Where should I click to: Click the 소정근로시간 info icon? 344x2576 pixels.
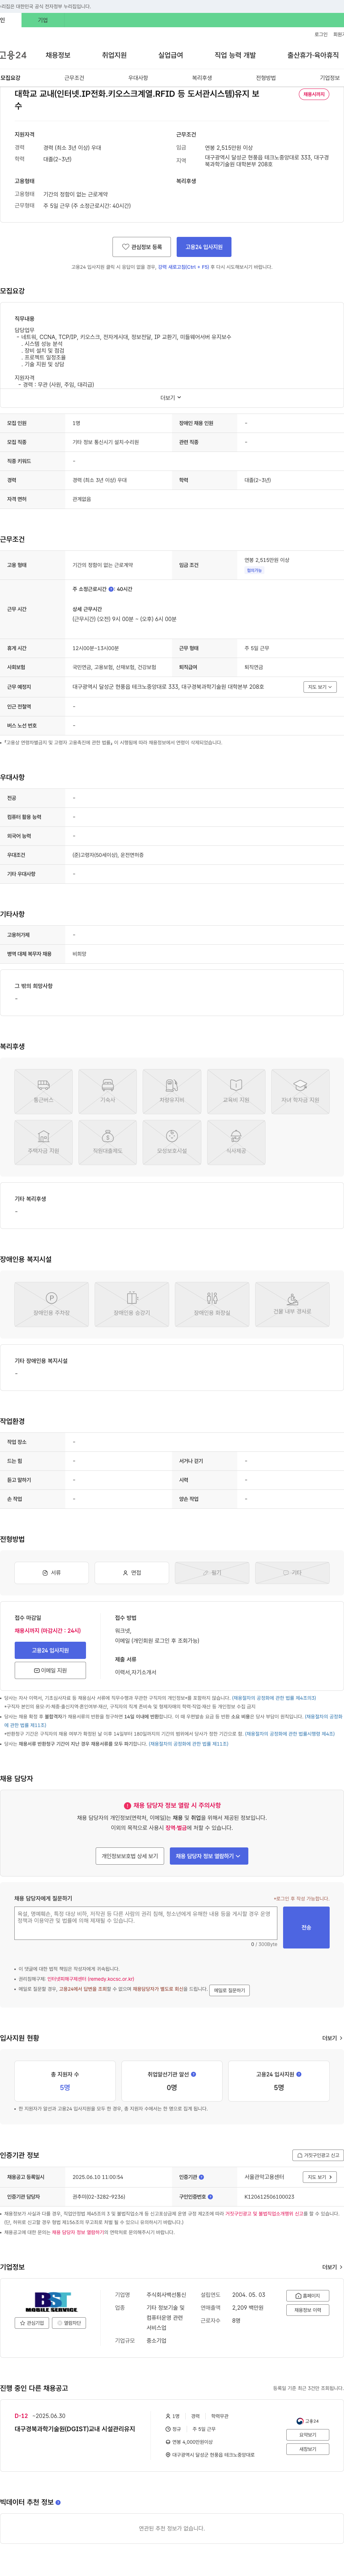111,589
